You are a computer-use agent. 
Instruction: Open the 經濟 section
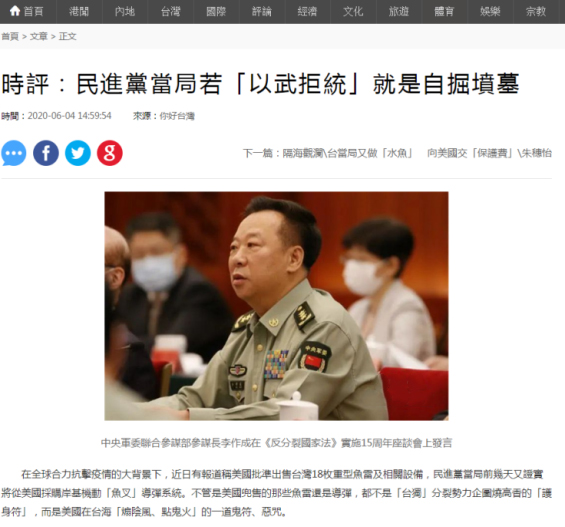(x=307, y=12)
